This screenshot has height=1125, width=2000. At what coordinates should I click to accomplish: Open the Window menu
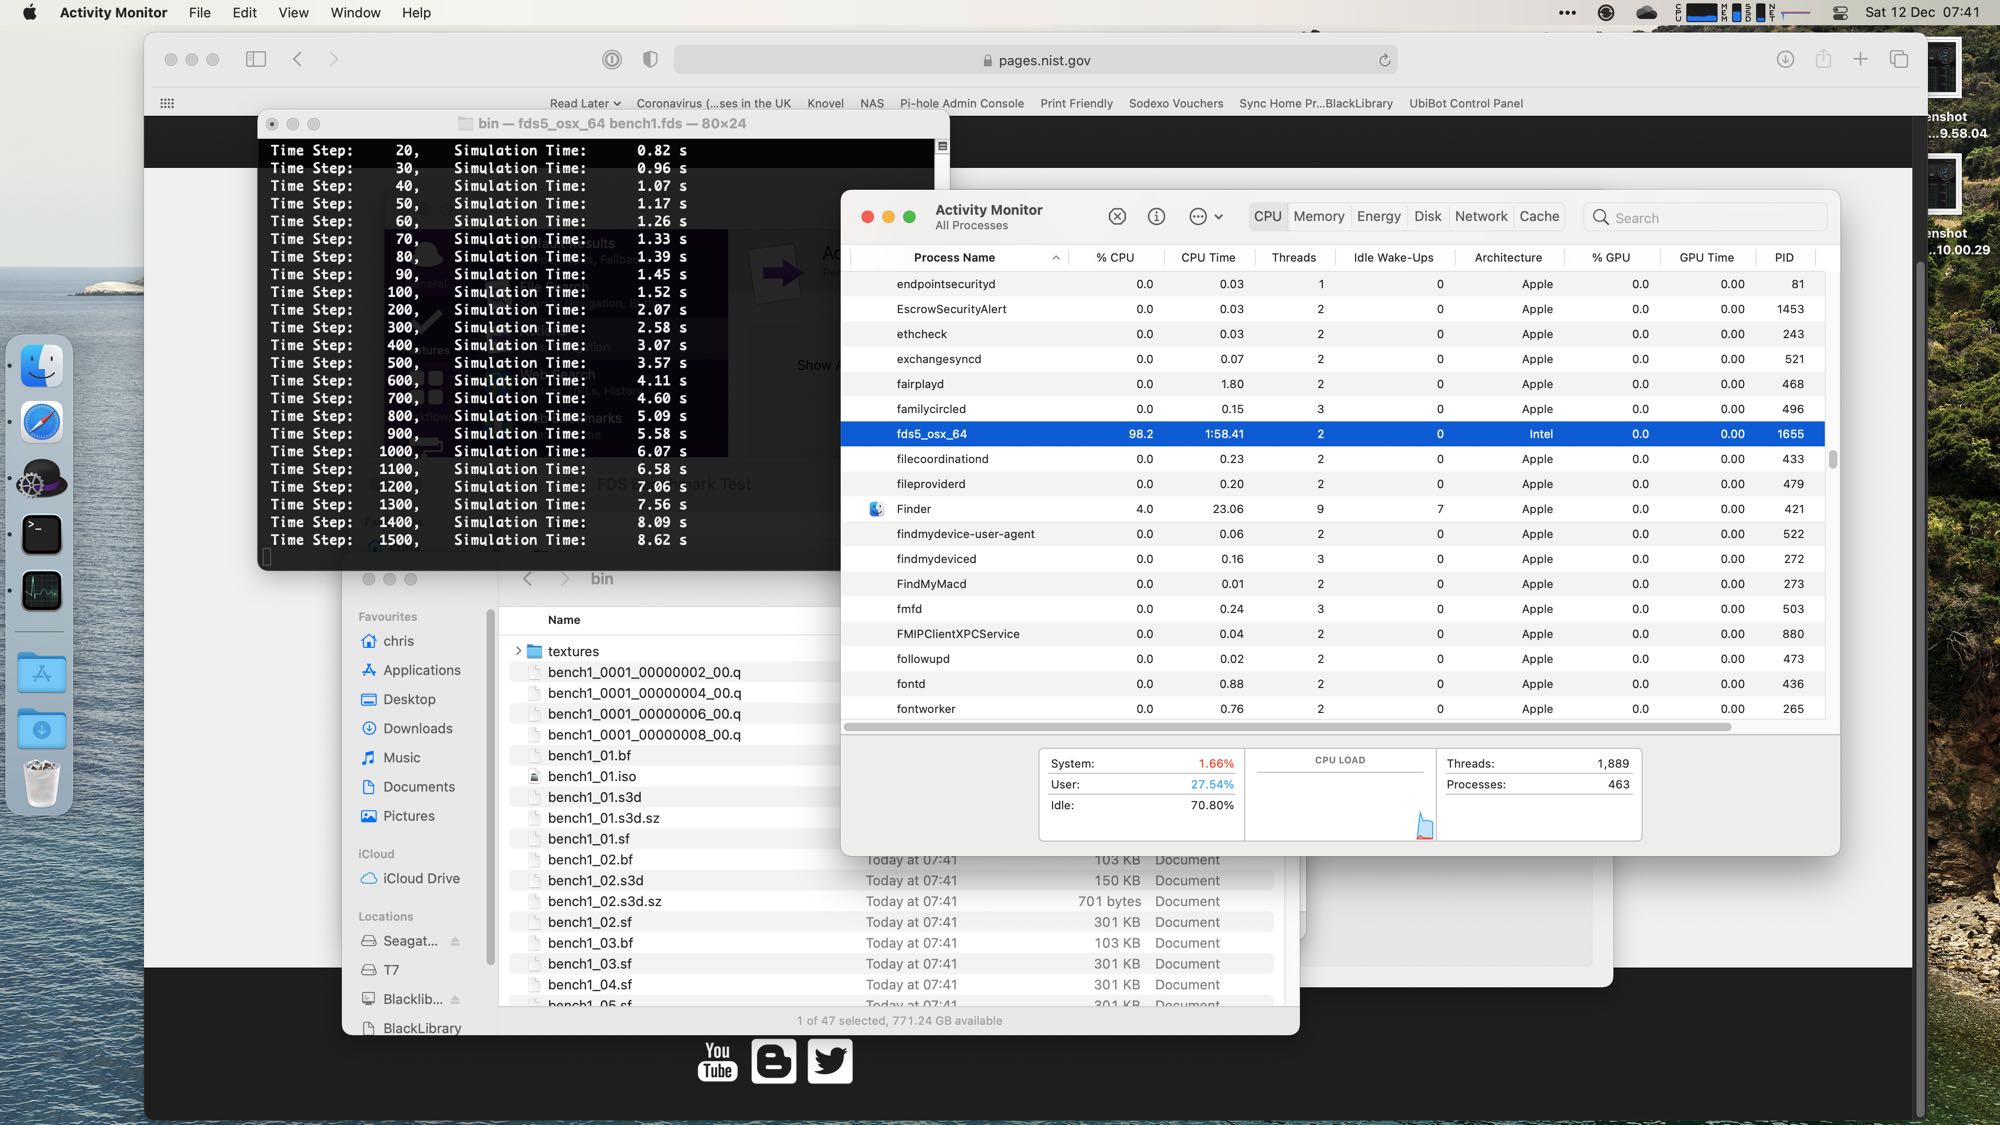tap(355, 12)
